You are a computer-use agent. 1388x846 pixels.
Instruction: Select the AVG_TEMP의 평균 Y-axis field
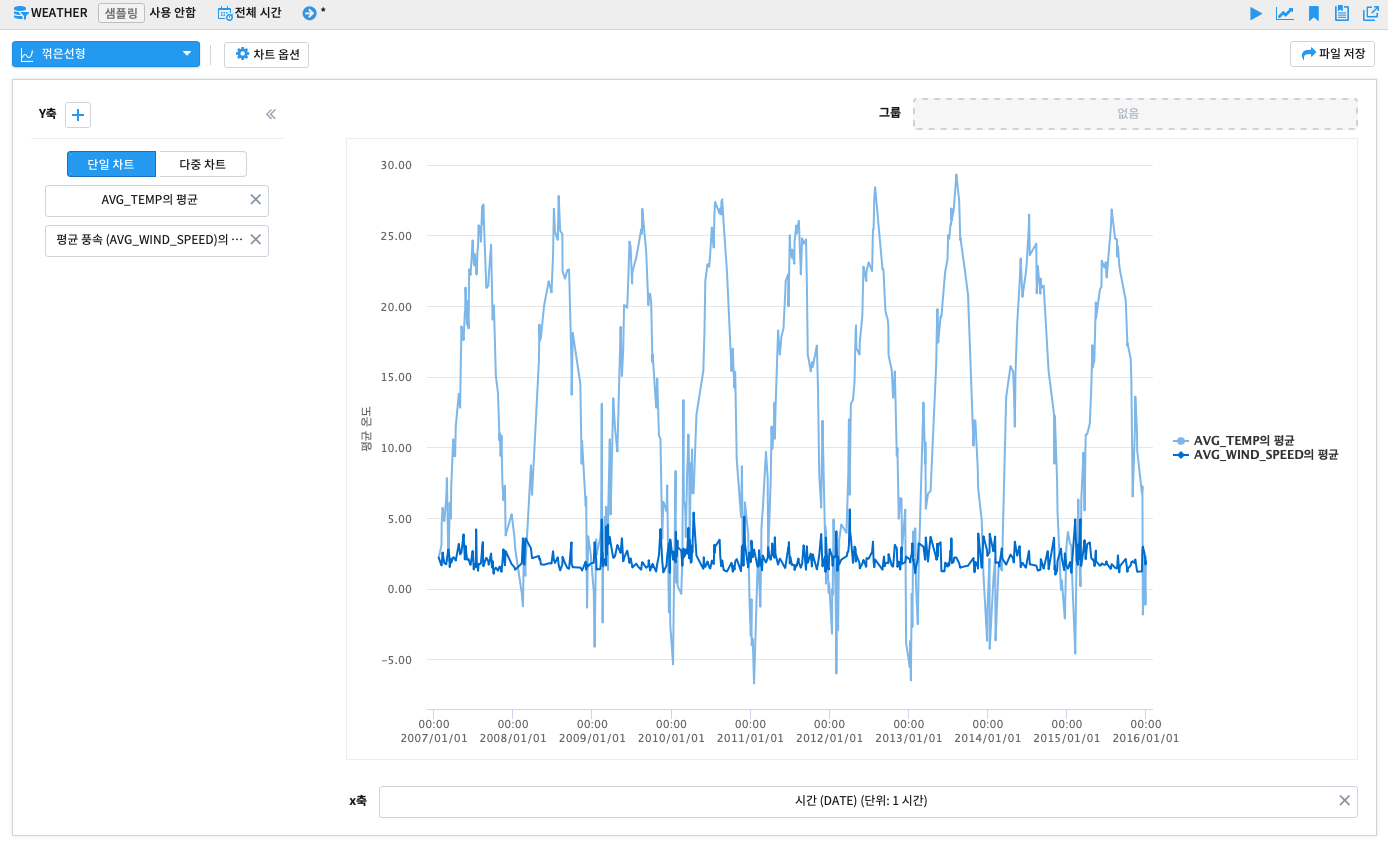click(157, 200)
